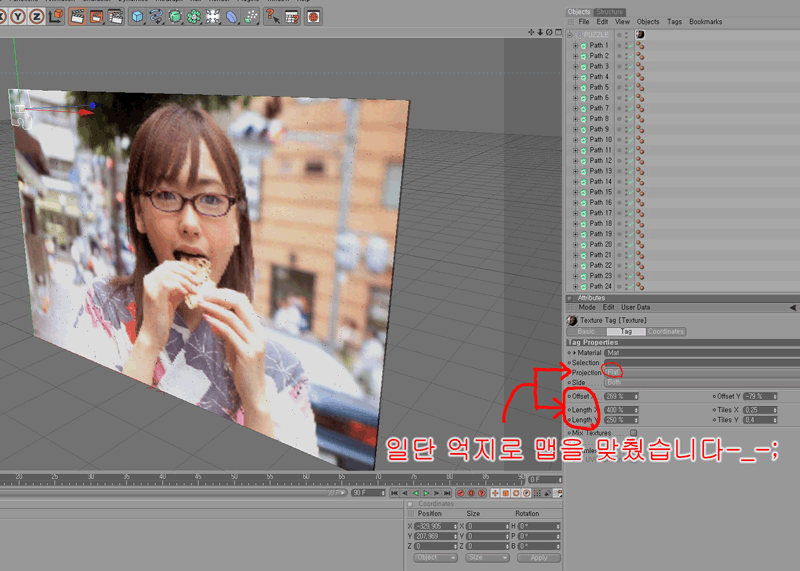Click the Tiles X value field
800x571 pixels.
[758, 410]
